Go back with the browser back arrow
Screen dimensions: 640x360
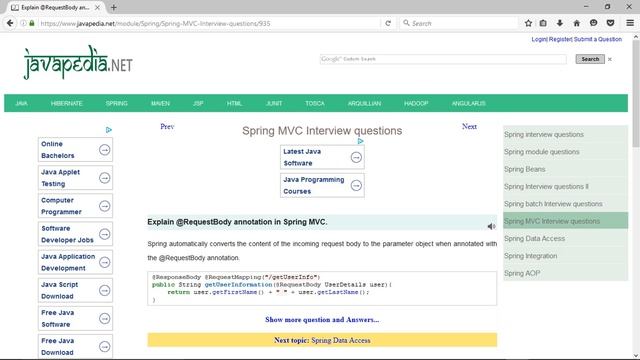(x=10, y=23)
